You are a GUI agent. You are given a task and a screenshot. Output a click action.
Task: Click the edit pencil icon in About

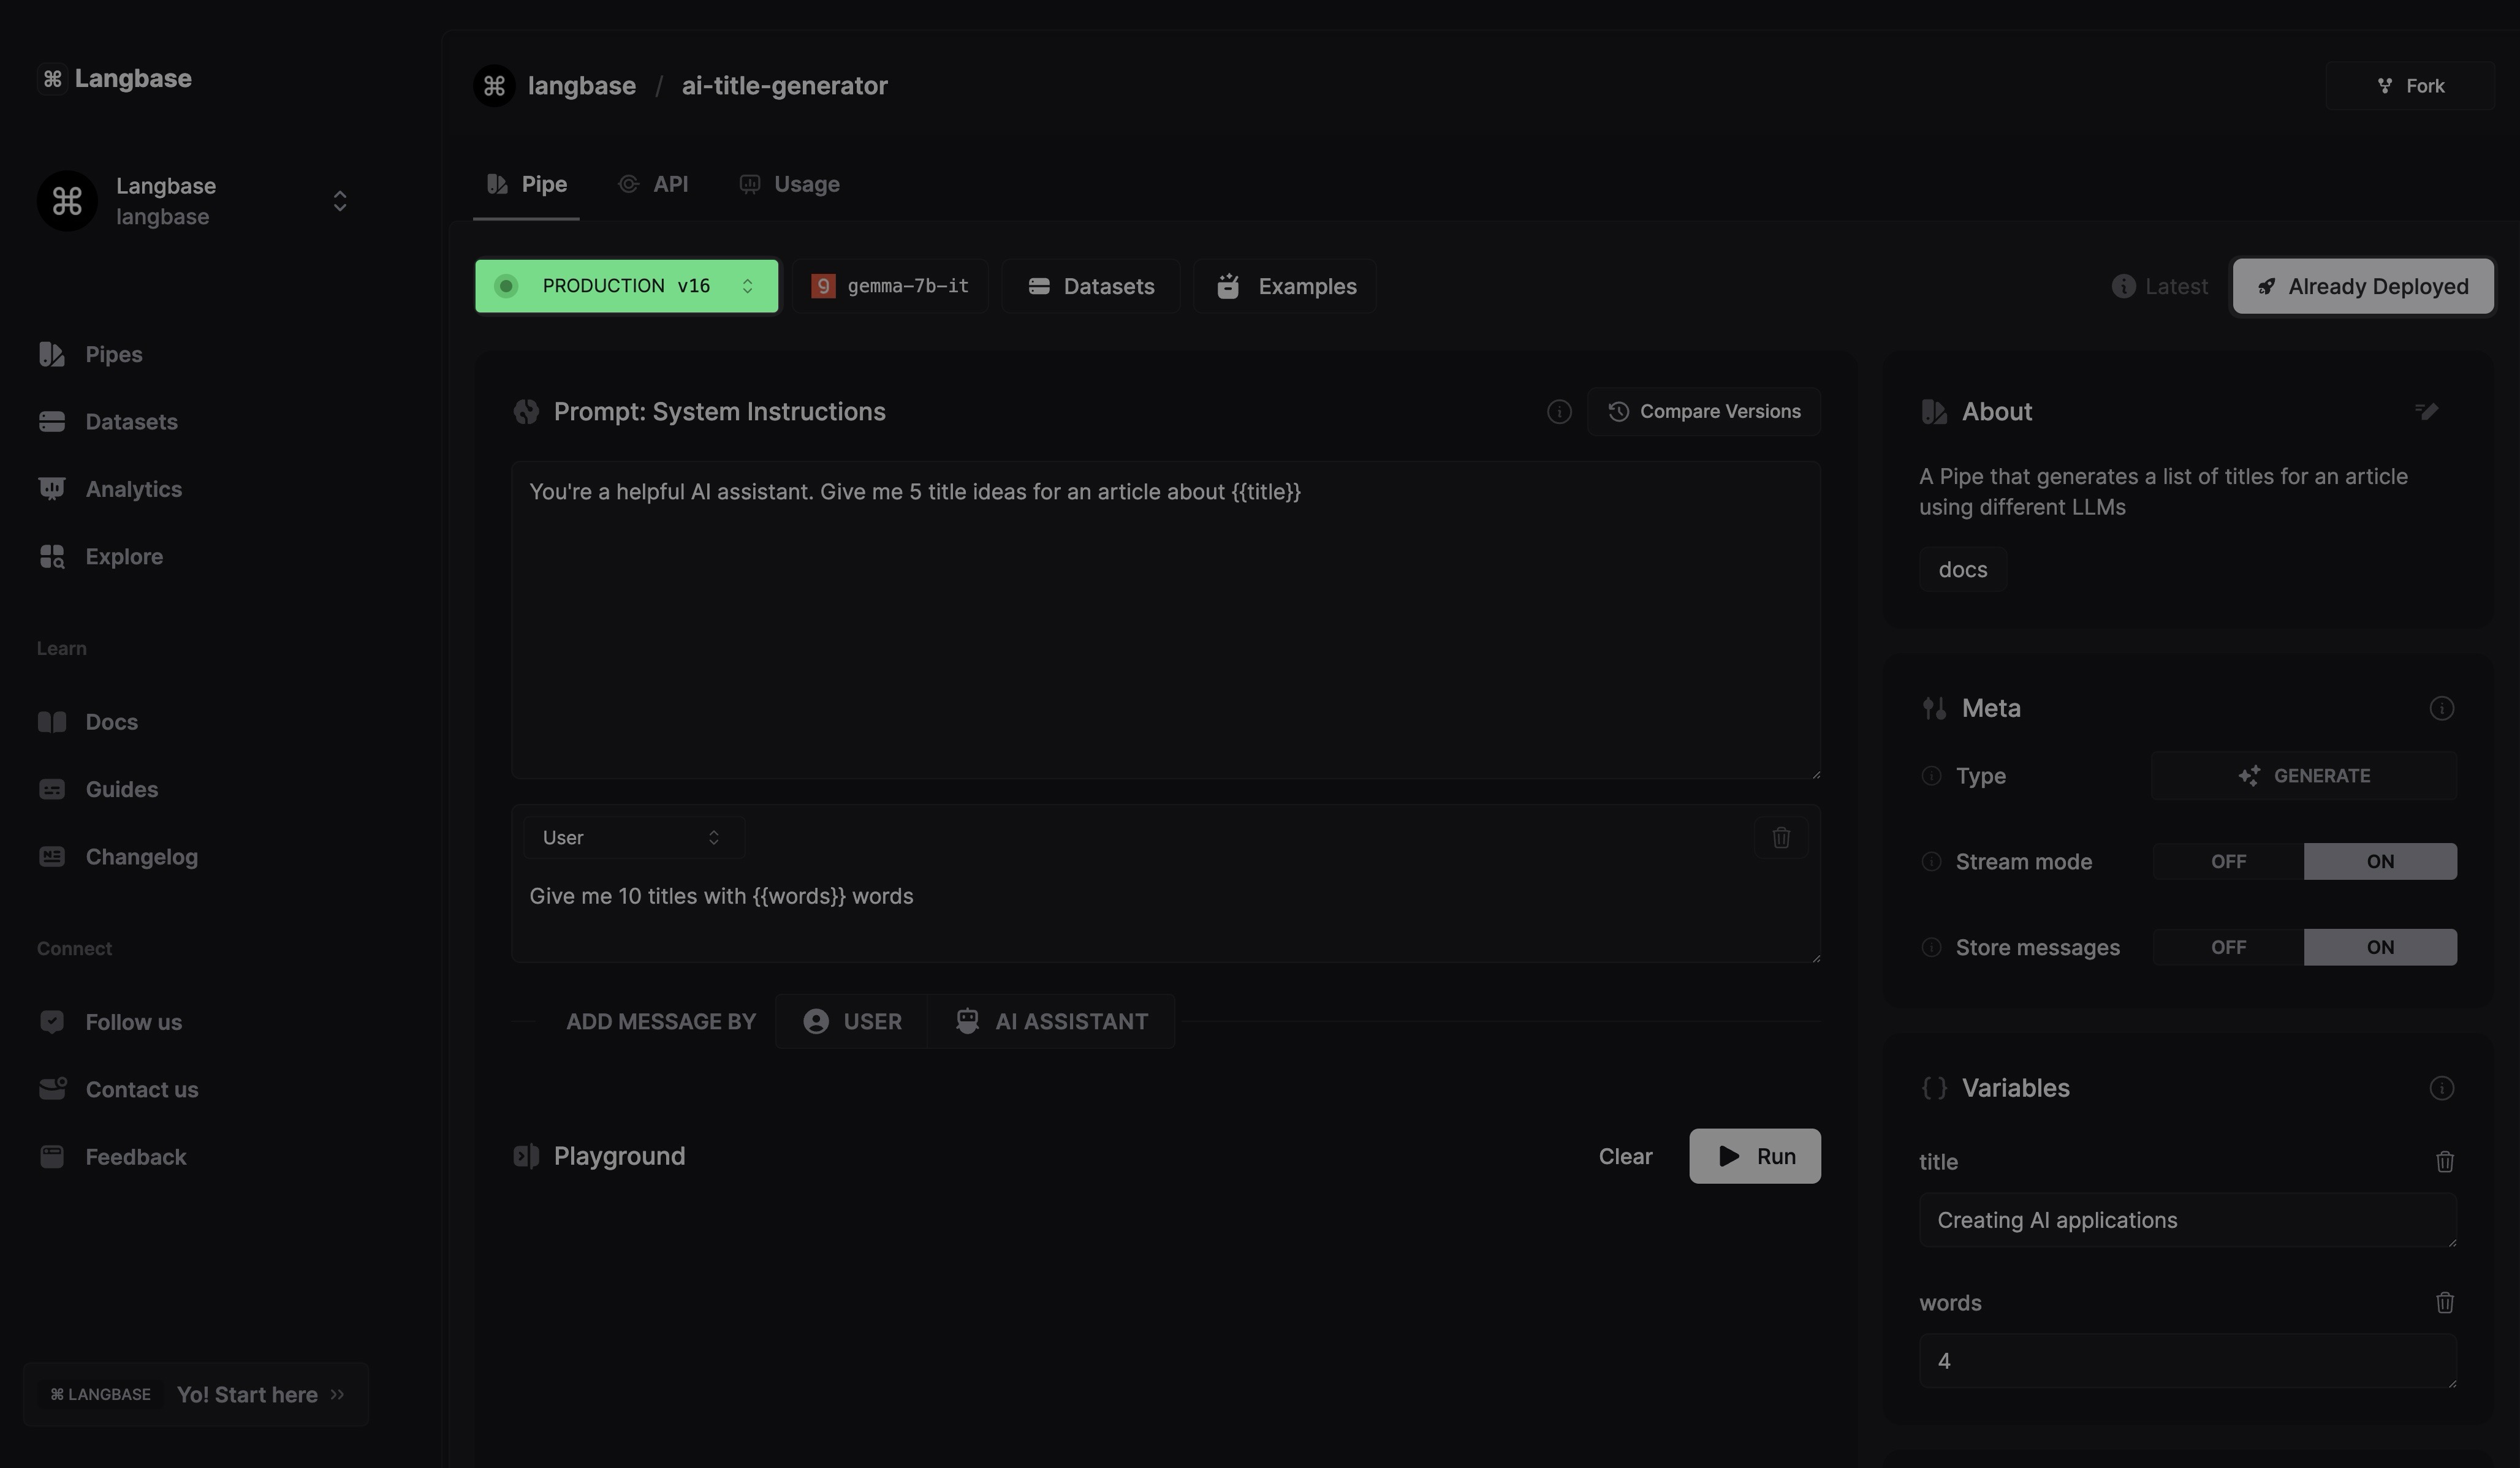click(x=2426, y=411)
